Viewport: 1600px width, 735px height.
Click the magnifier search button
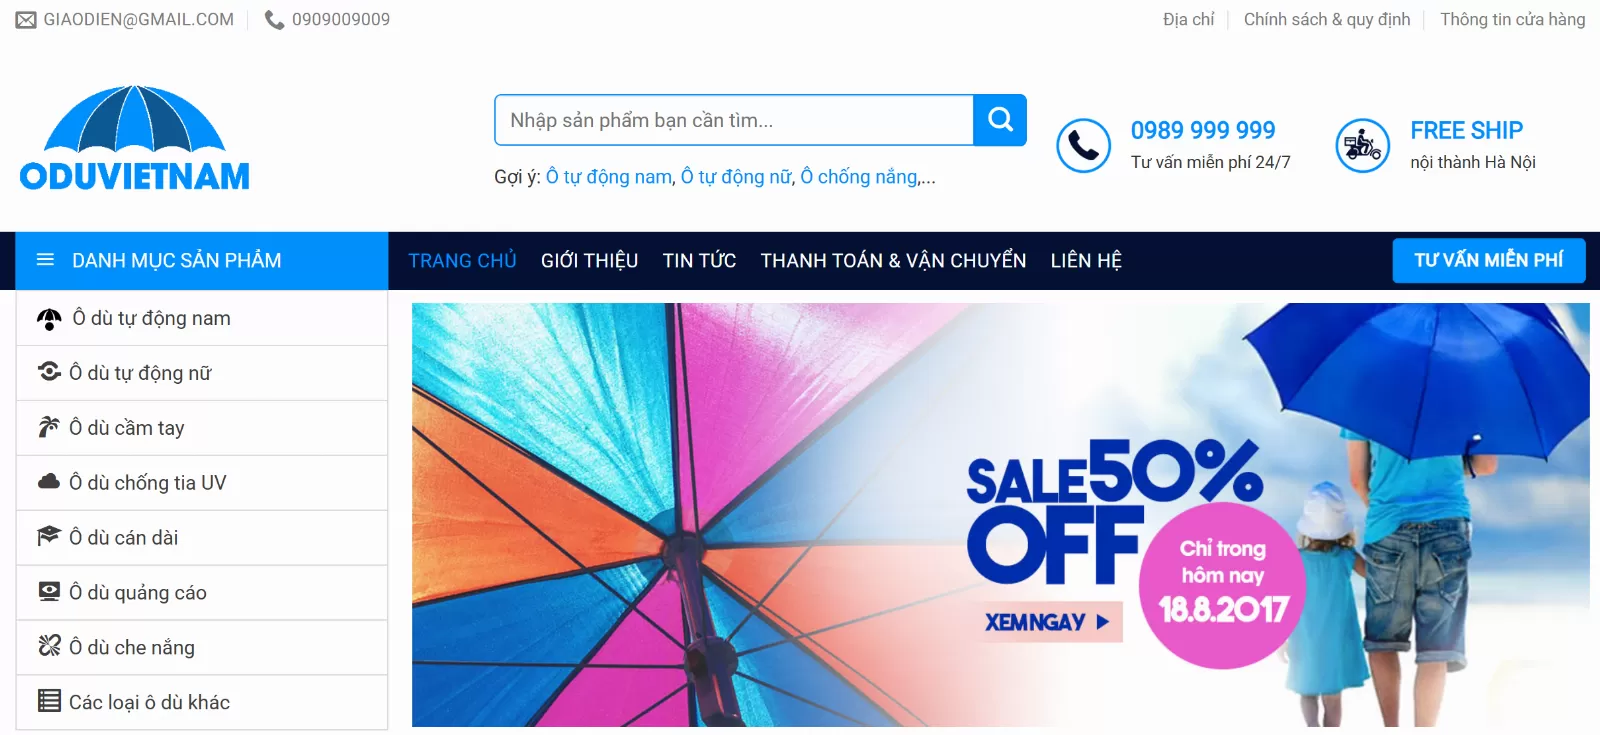pyautogui.click(x=1000, y=120)
